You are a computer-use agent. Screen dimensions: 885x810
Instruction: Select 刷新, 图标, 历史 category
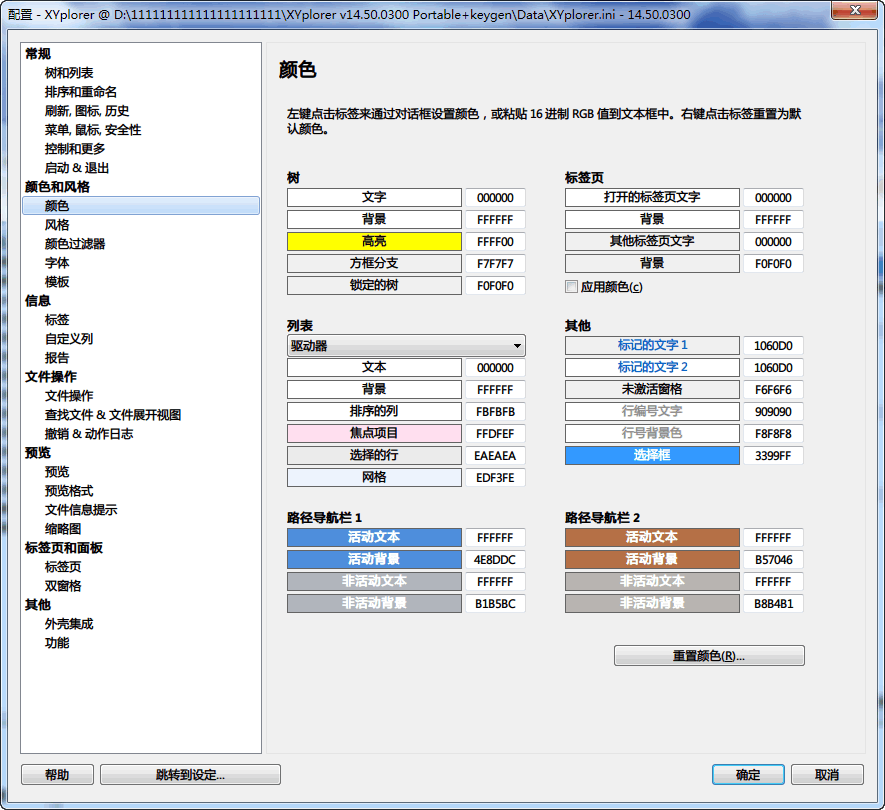tap(87, 111)
